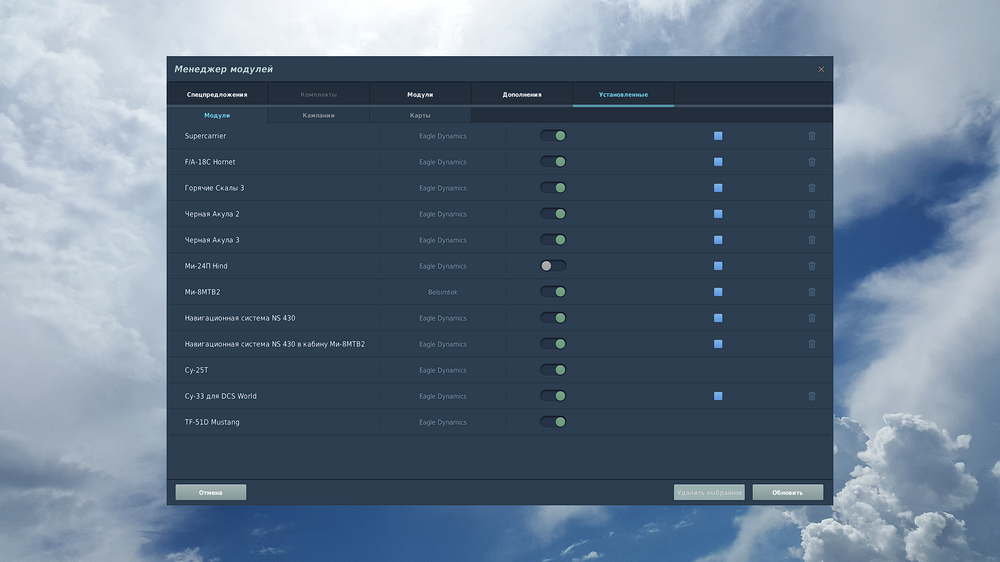The width and height of the screenshot is (1000, 562).
Task: Click trash icon for Су-33 для DCS World
Action: pyautogui.click(x=811, y=396)
